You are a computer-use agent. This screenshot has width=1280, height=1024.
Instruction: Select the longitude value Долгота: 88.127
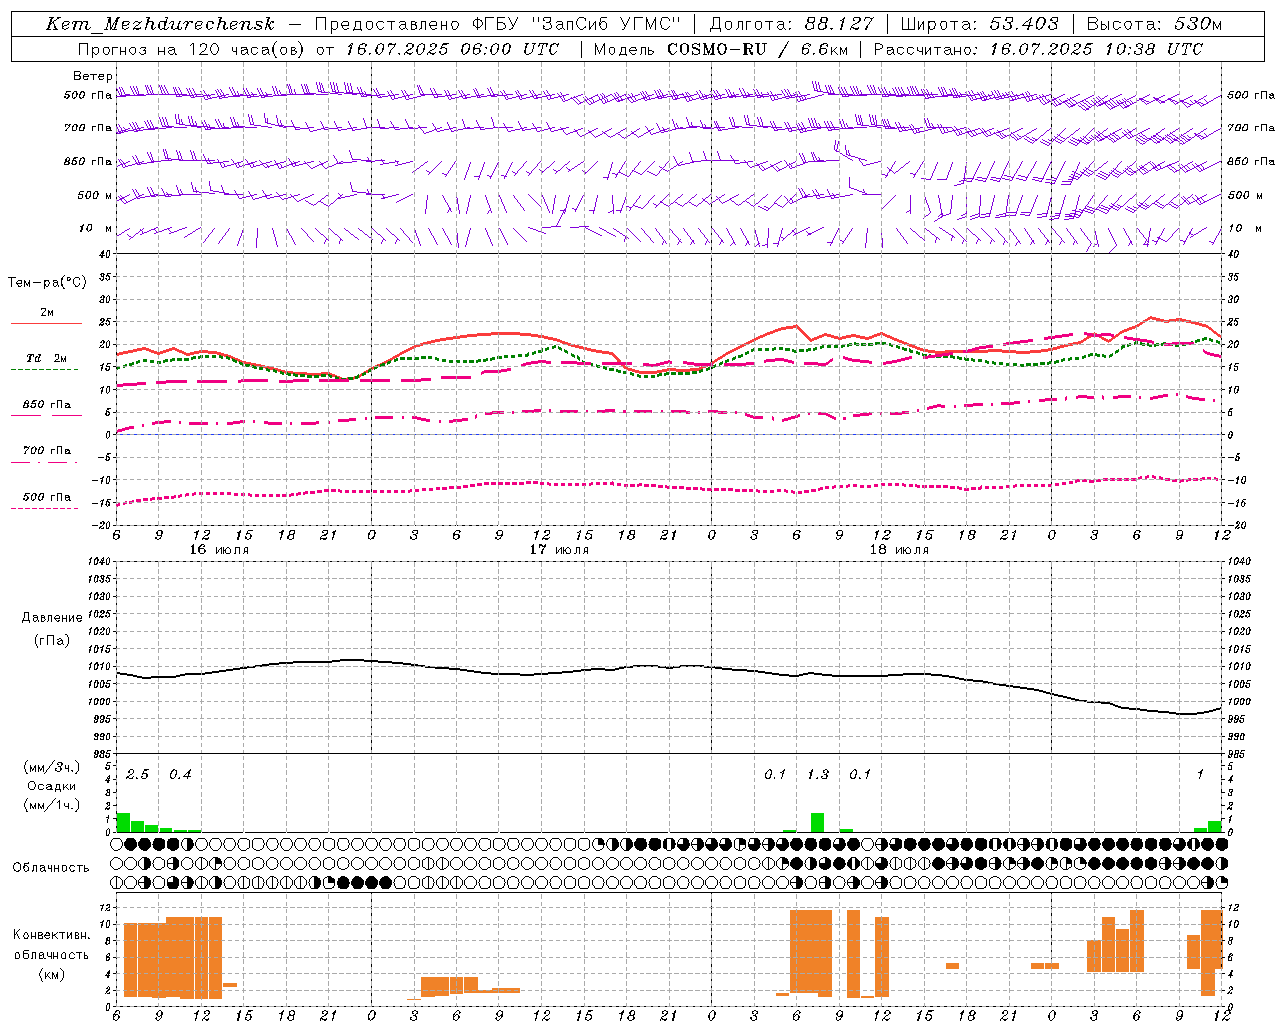(790, 24)
